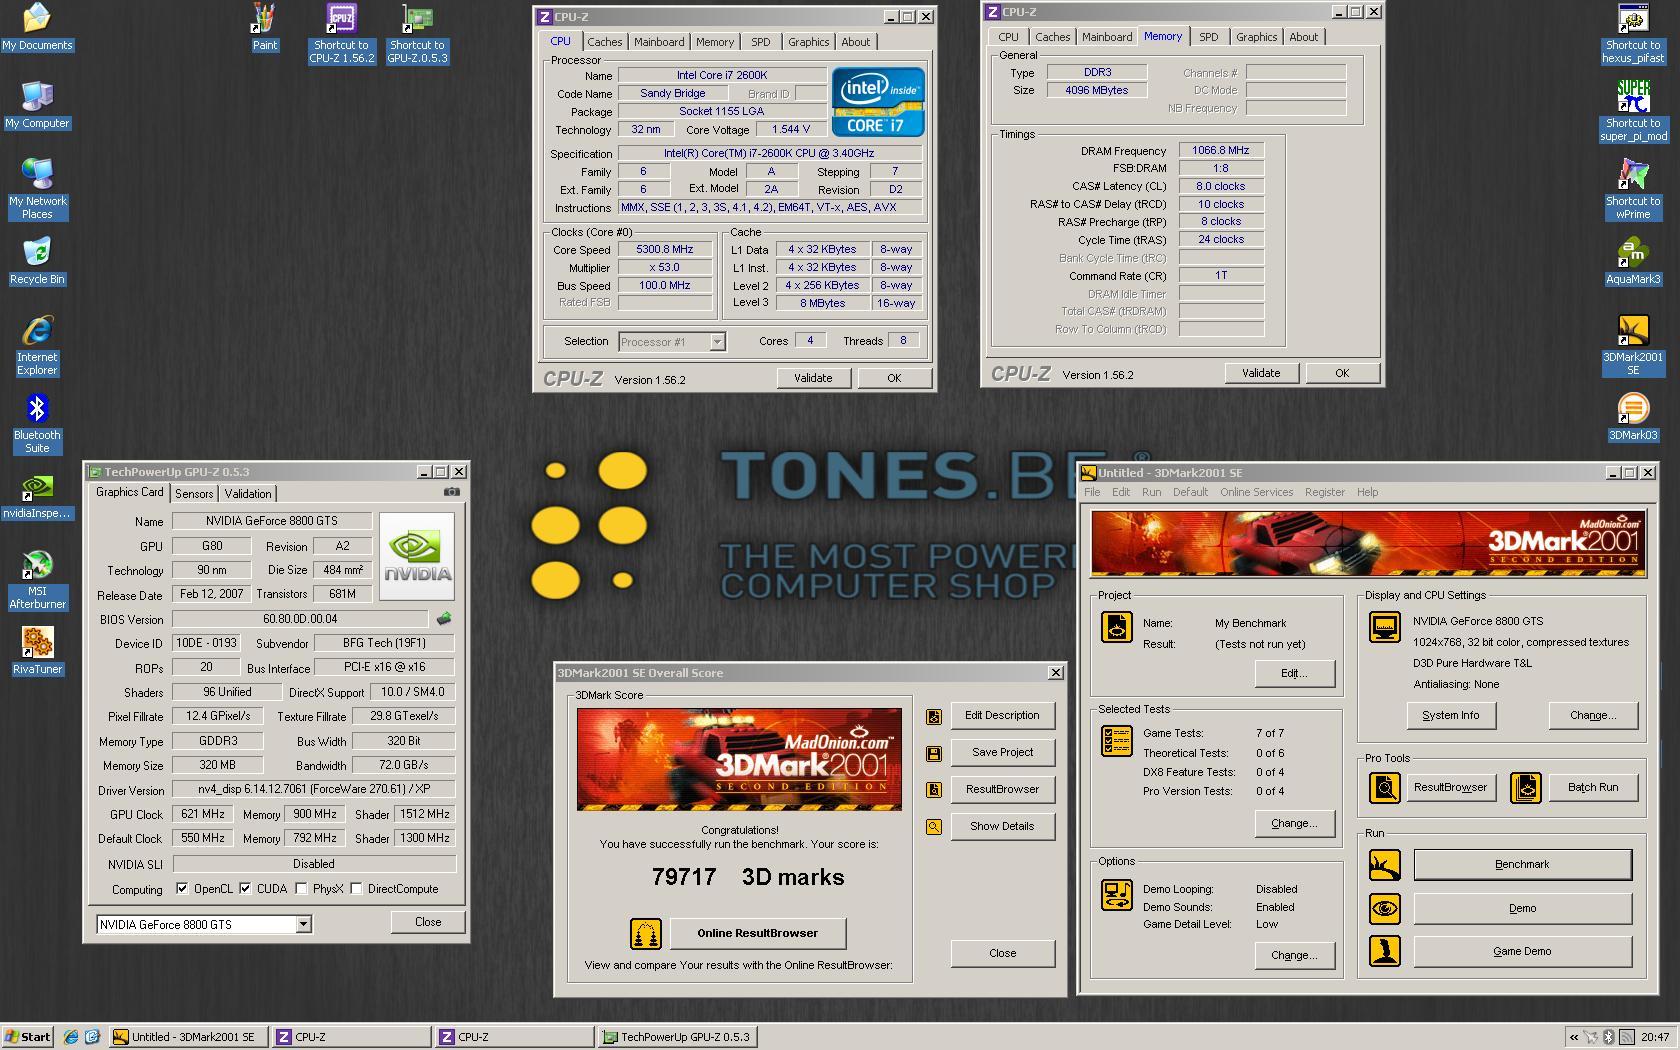The height and width of the screenshot is (1050, 1680).
Task: Open the Validation tab in GPU-Z
Action: coord(248,494)
